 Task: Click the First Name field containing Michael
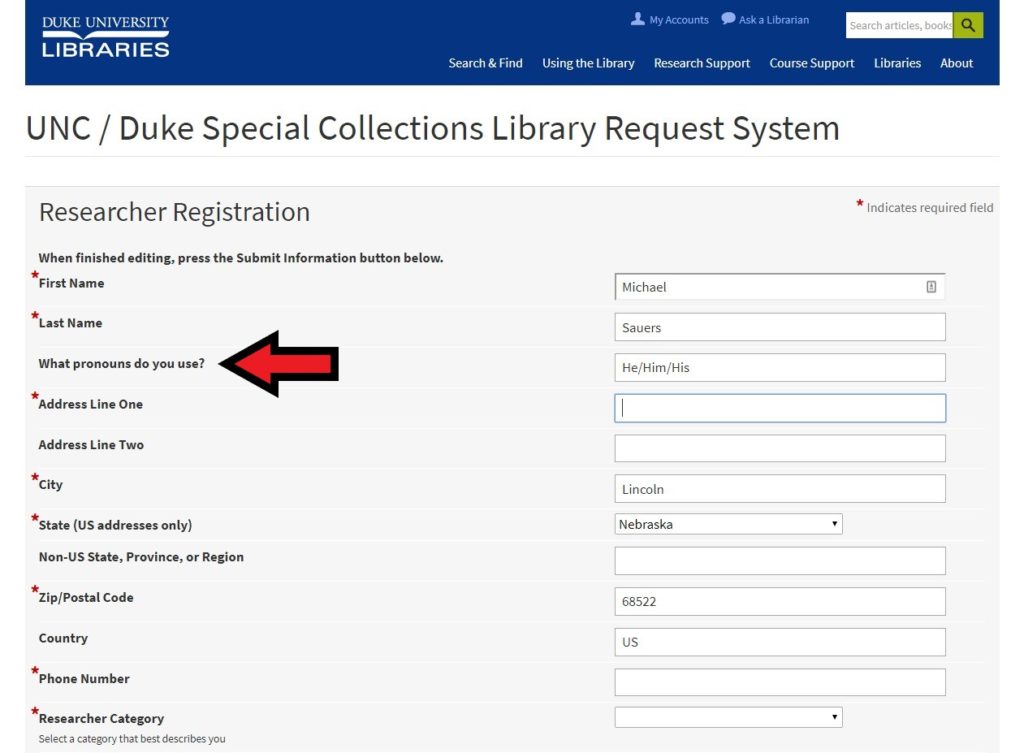(780, 287)
